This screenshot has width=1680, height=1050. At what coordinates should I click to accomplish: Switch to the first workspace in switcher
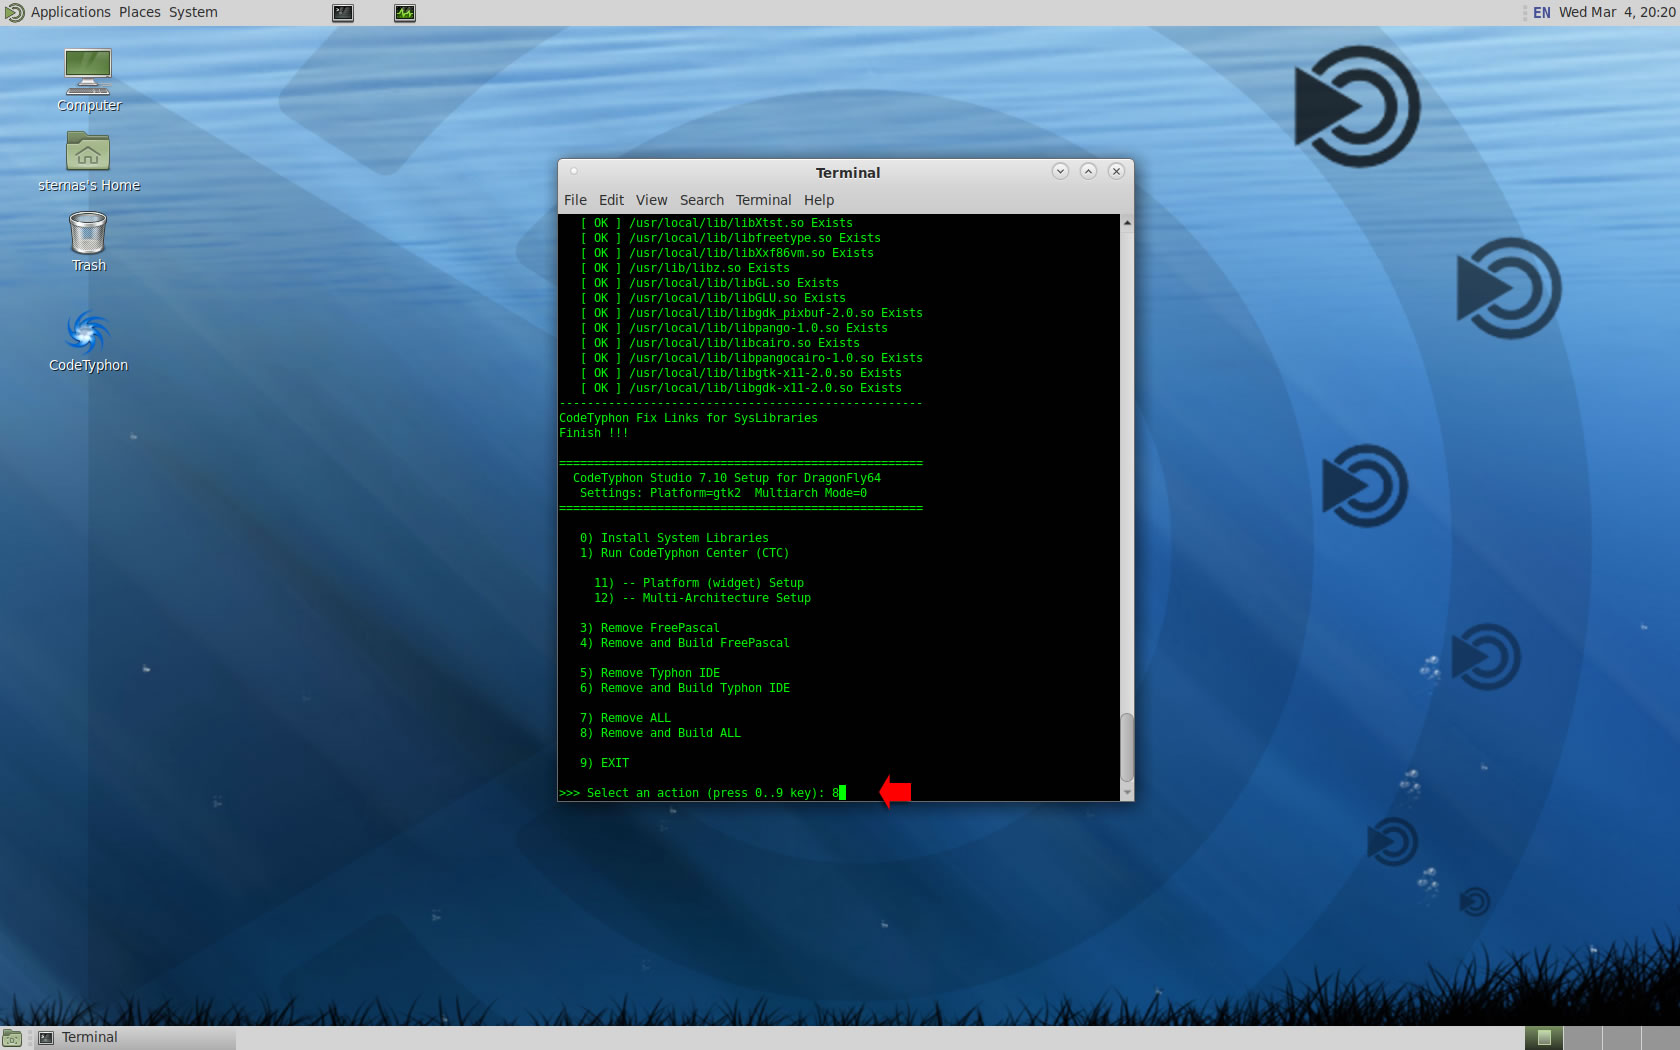(1544, 1038)
